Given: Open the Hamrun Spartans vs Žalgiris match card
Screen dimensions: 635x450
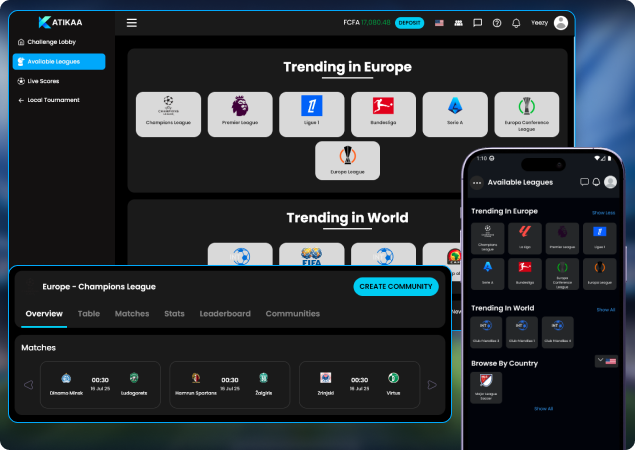Looking at the screenshot, I should 230,385.
